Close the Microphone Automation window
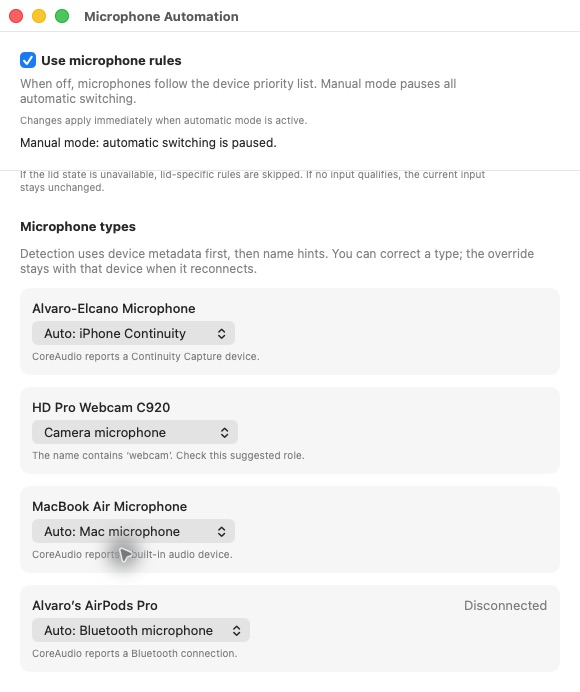 click(x=16, y=16)
